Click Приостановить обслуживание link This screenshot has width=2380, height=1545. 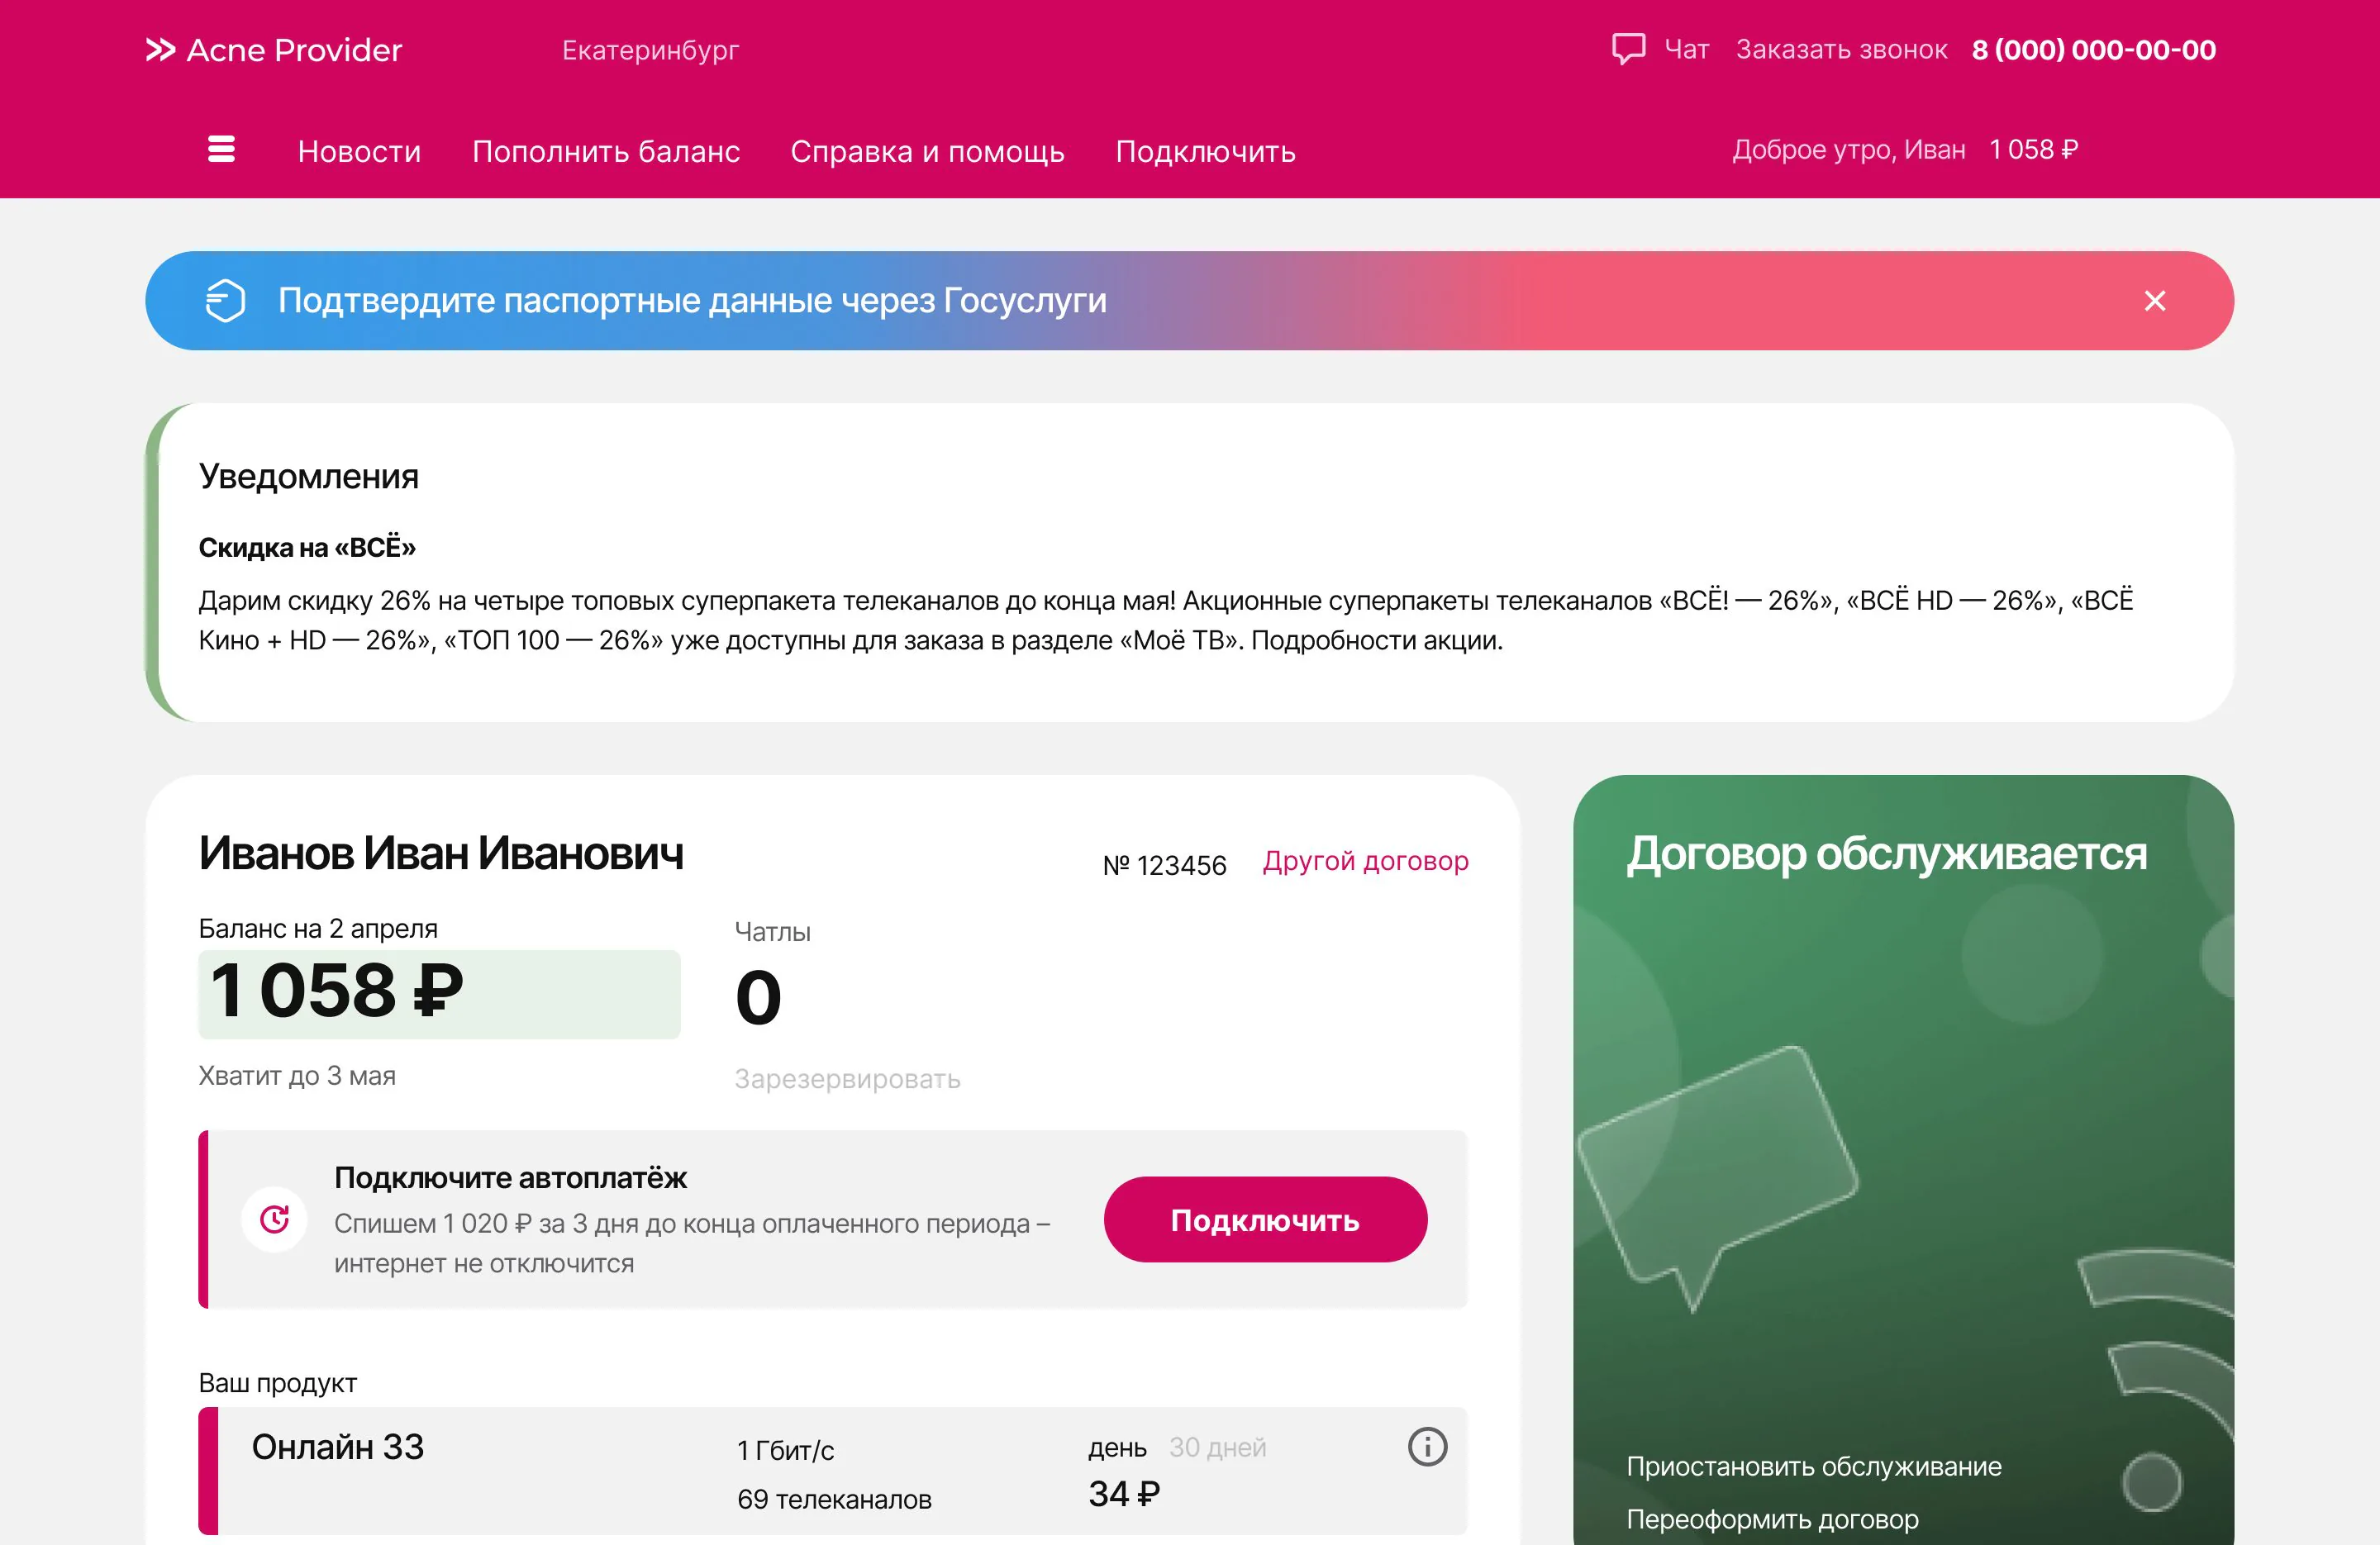coord(1813,1466)
